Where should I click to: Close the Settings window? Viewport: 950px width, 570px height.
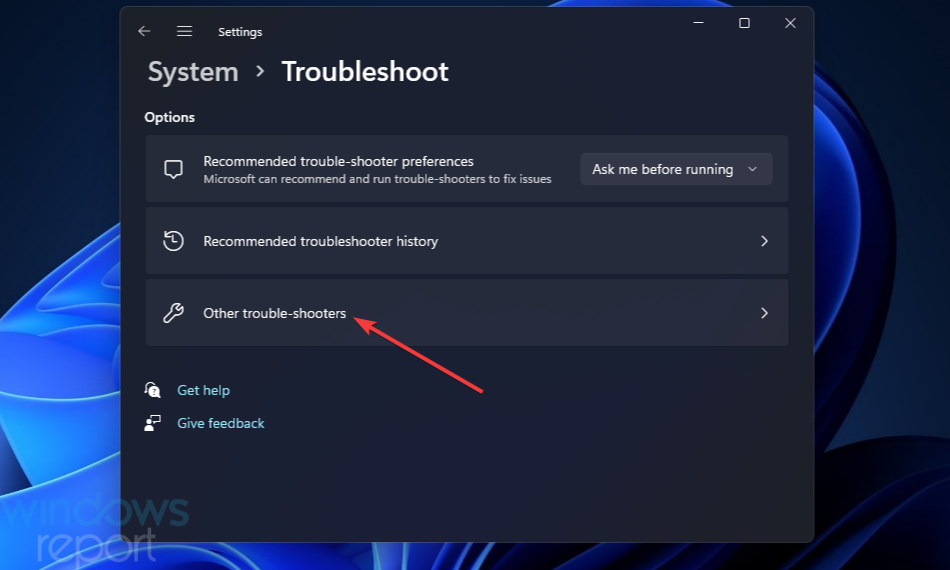[790, 23]
